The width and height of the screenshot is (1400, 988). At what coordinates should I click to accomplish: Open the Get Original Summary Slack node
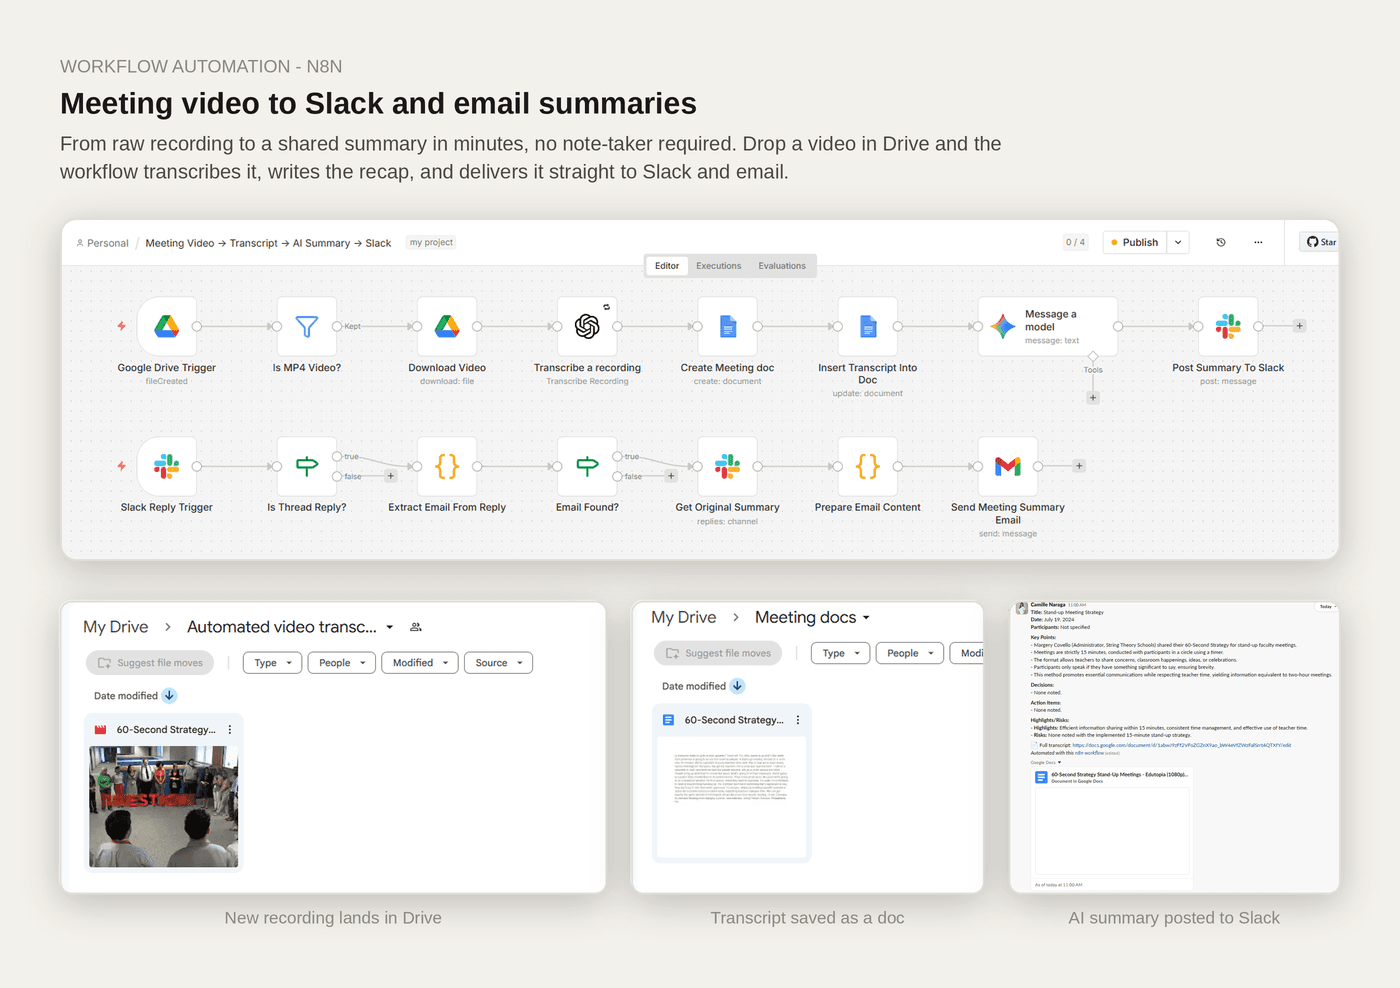(x=727, y=466)
